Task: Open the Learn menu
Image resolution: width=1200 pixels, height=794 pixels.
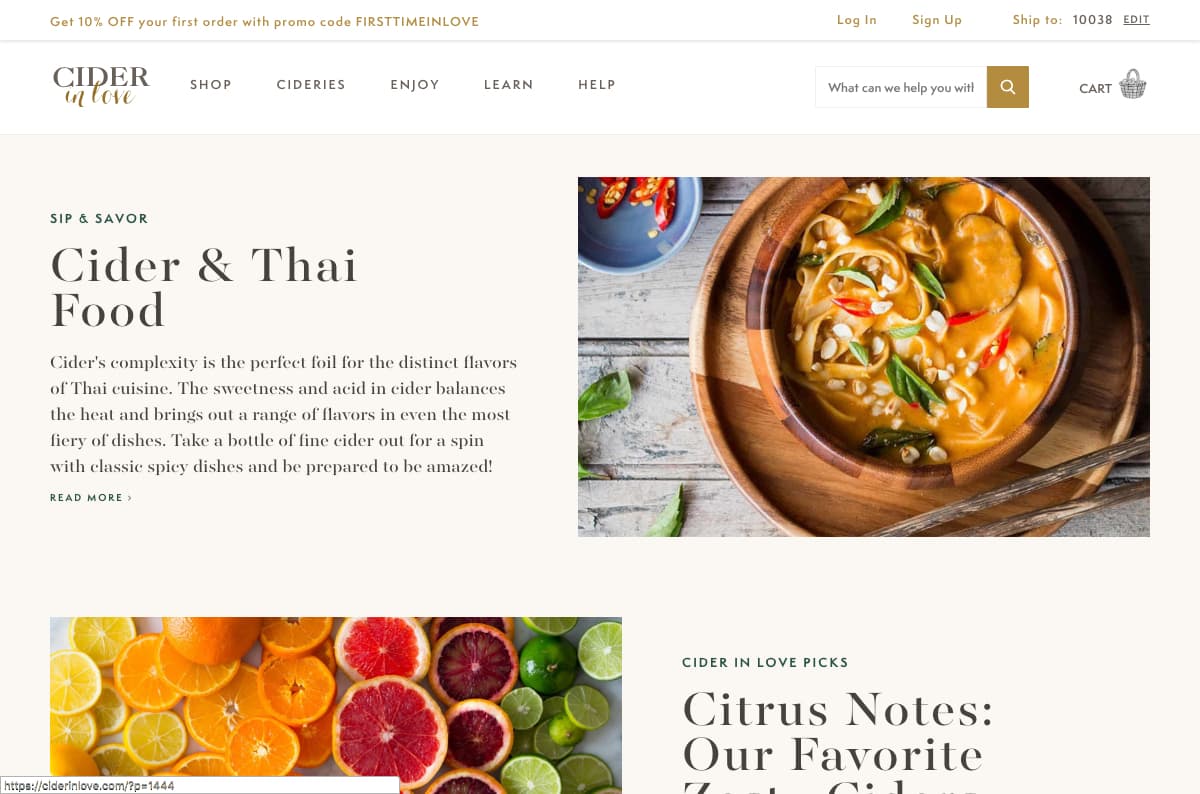Action: [509, 85]
